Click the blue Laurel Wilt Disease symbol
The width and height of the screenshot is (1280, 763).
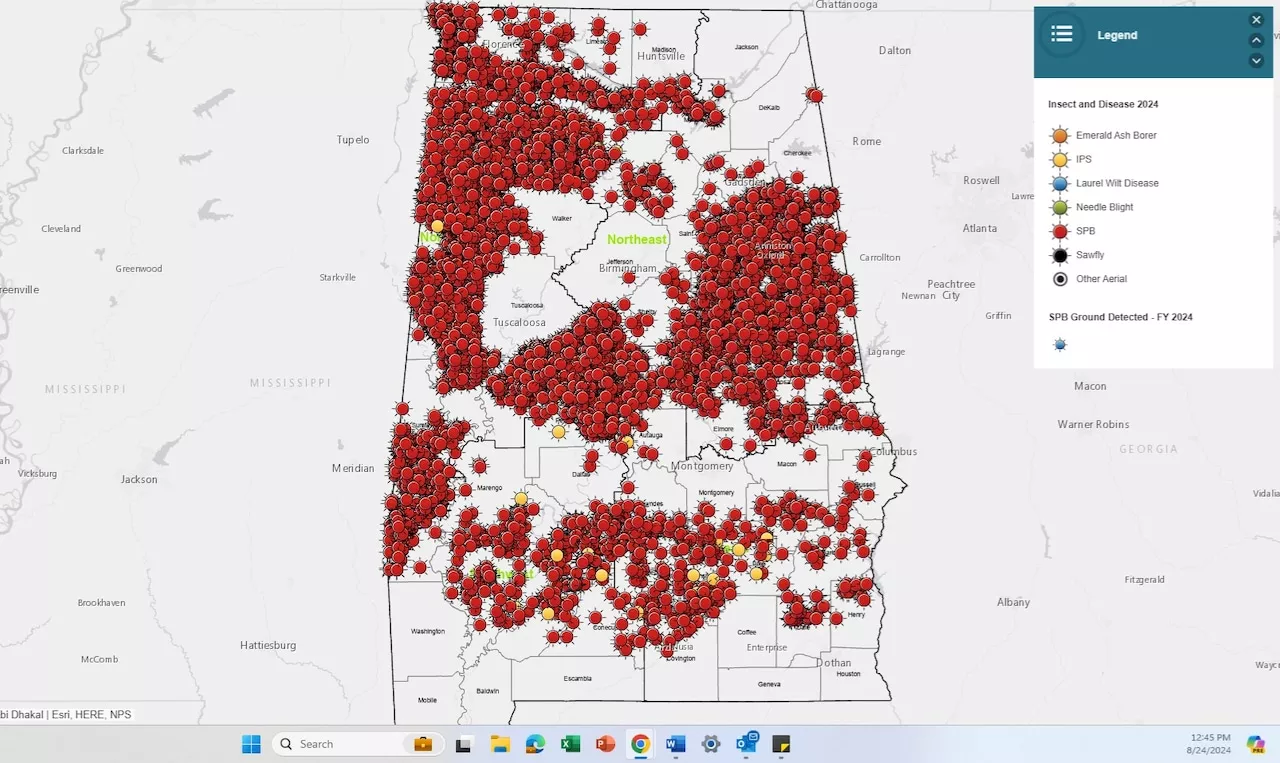1060,183
